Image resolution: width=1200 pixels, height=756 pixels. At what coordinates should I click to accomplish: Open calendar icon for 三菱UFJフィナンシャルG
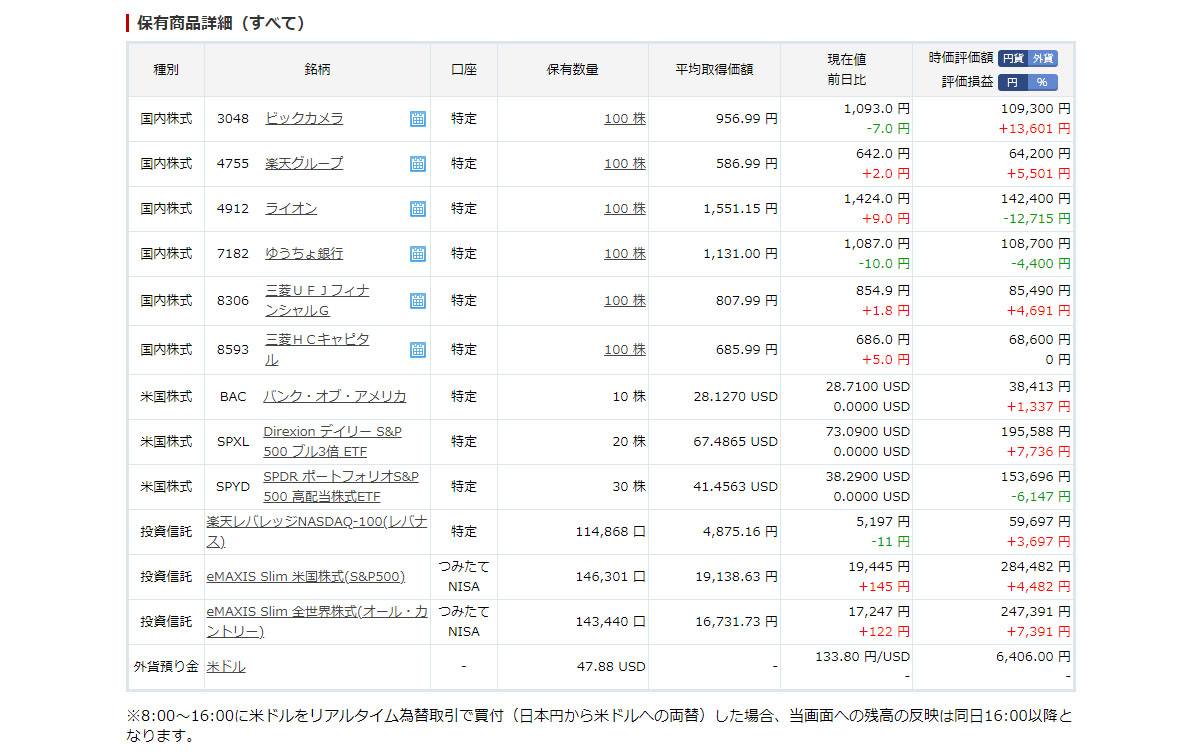pyautogui.click(x=417, y=301)
